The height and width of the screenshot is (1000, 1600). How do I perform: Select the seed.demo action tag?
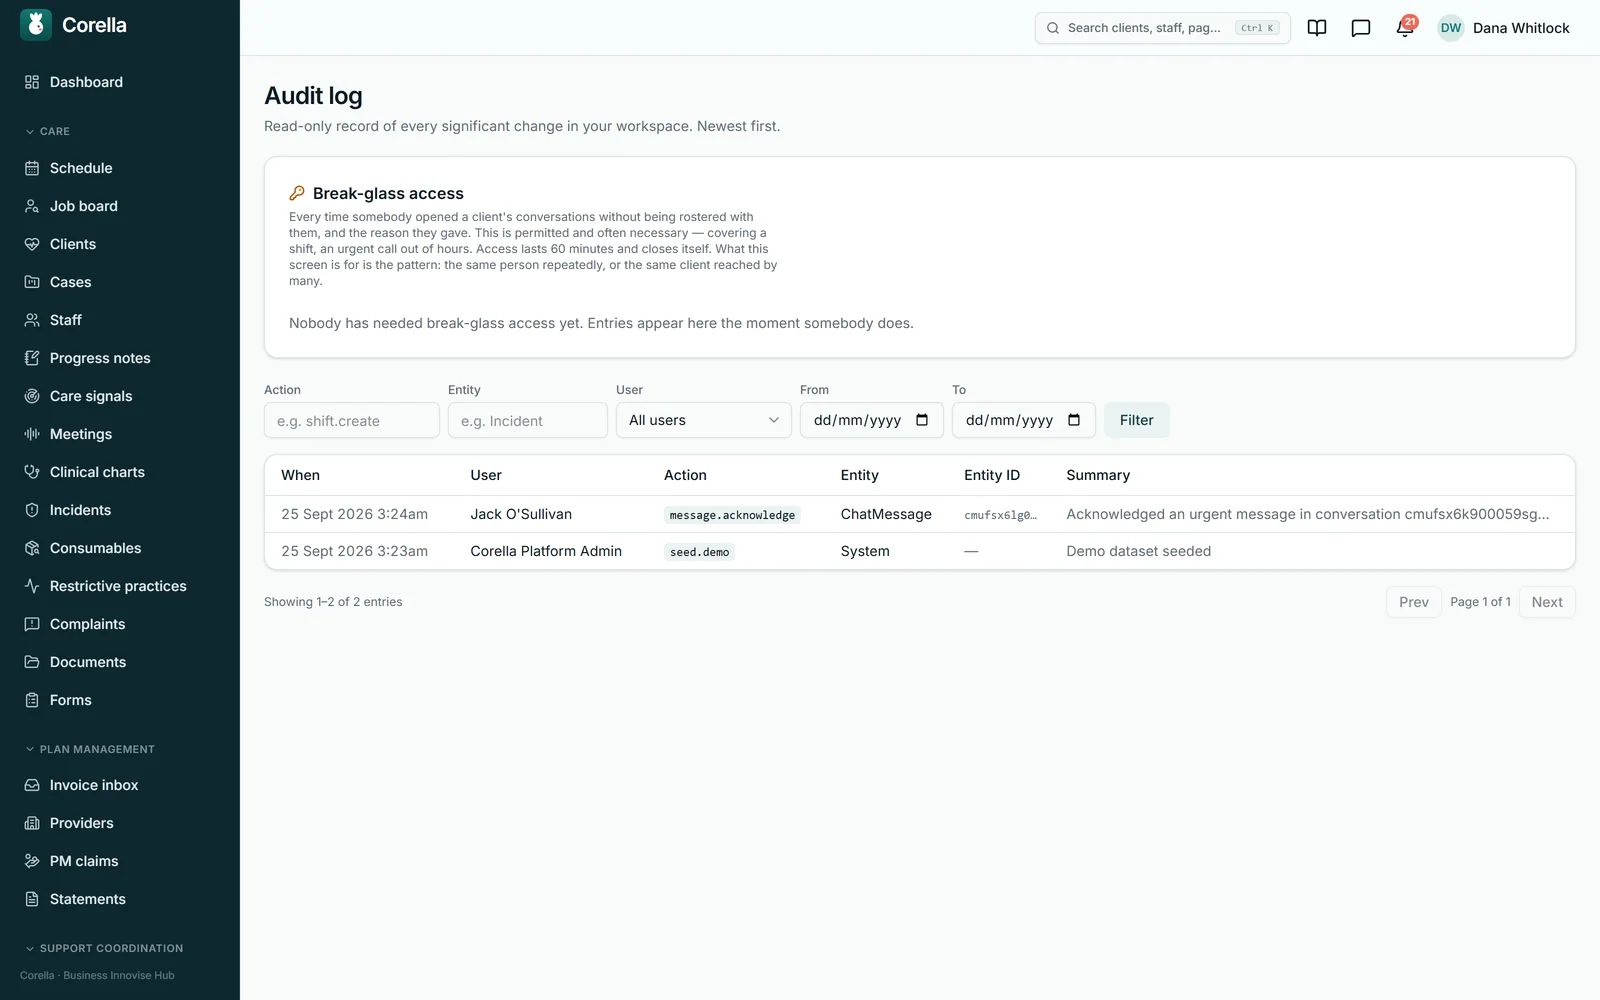(x=699, y=552)
